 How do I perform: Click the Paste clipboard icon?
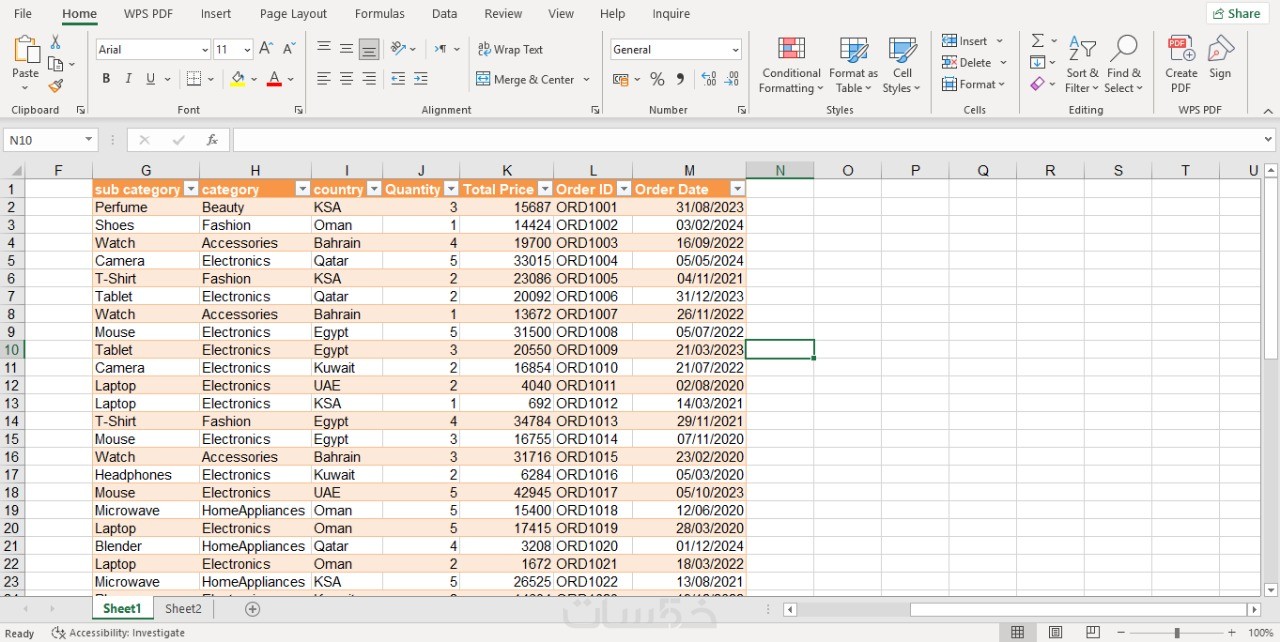pos(26,50)
